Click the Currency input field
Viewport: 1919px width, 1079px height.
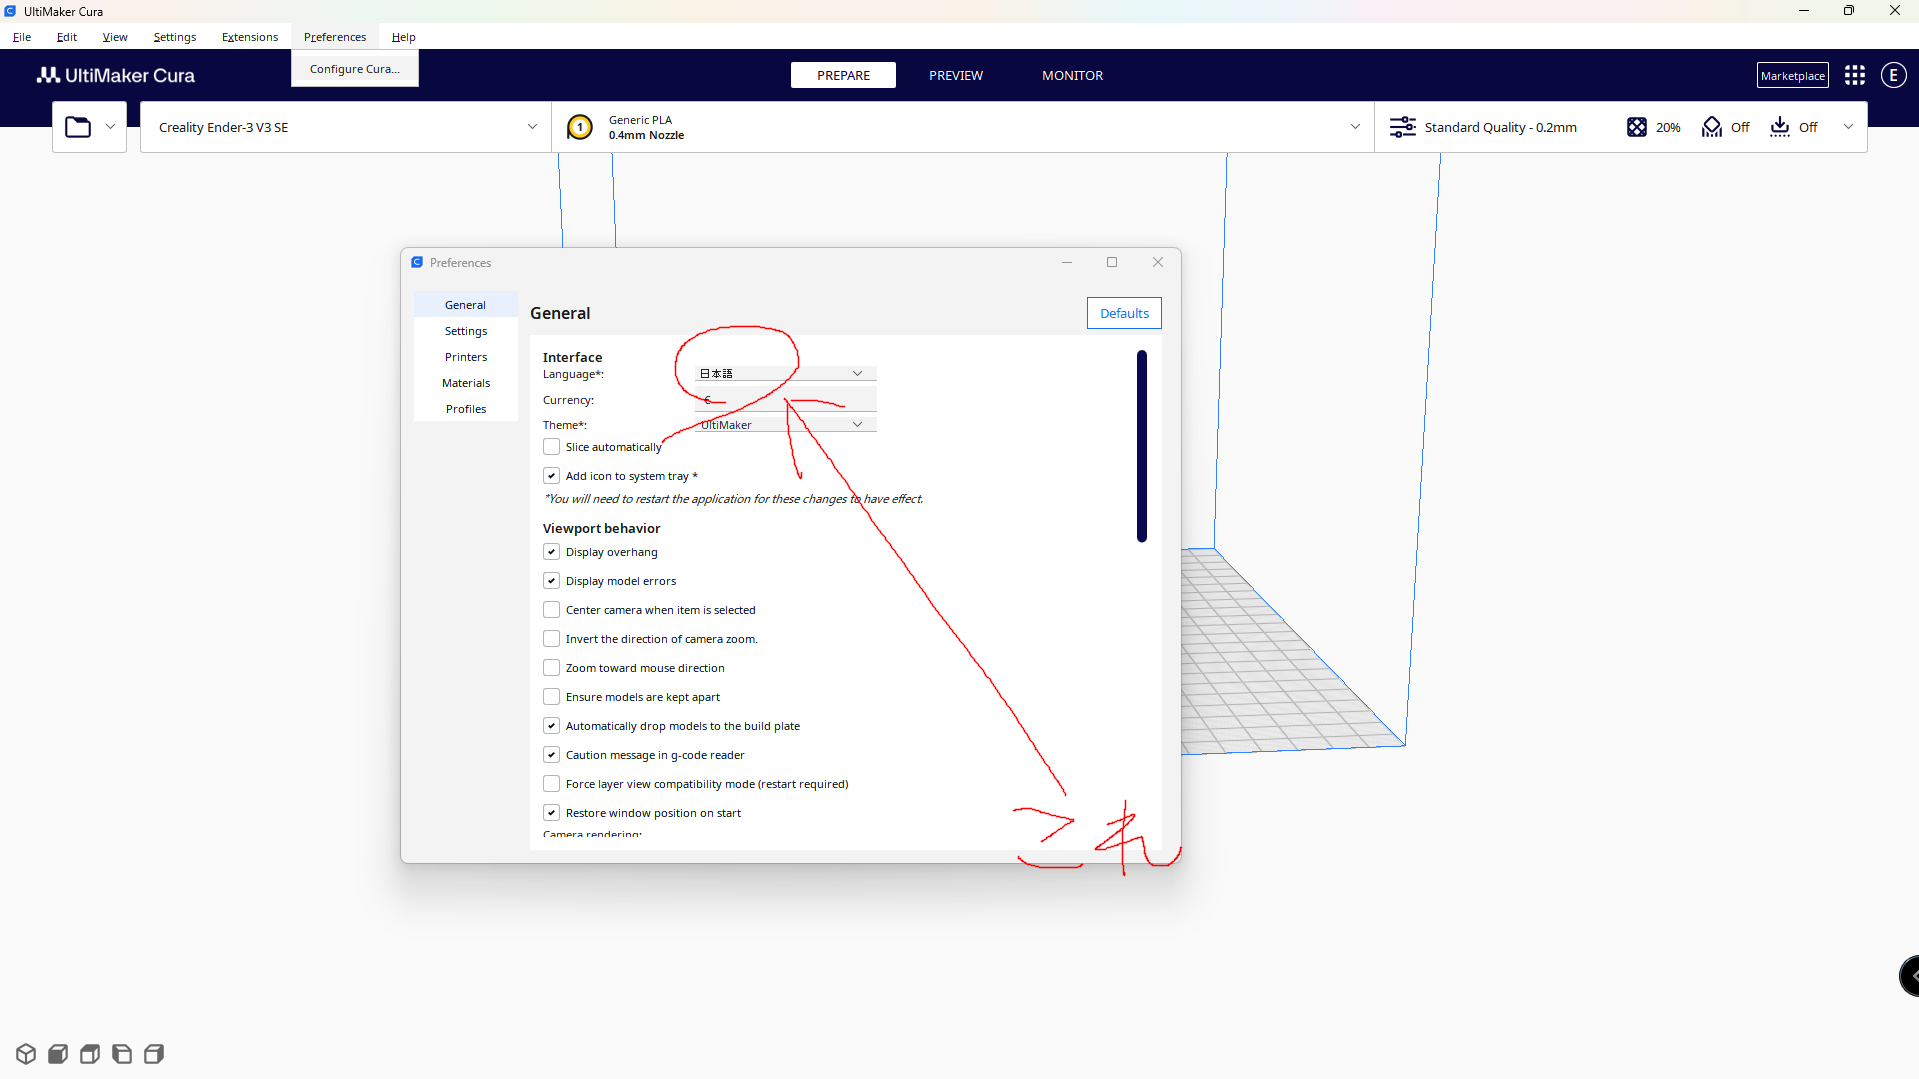click(x=785, y=399)
